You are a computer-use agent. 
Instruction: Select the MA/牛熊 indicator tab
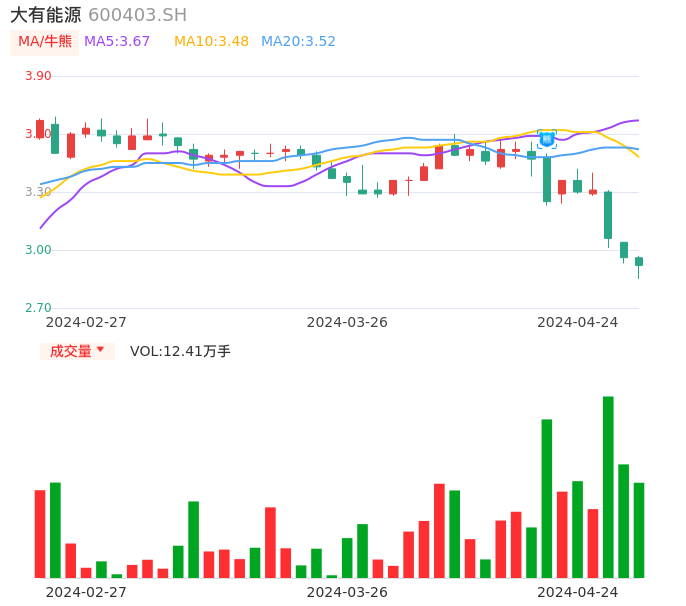coord(45,42)
